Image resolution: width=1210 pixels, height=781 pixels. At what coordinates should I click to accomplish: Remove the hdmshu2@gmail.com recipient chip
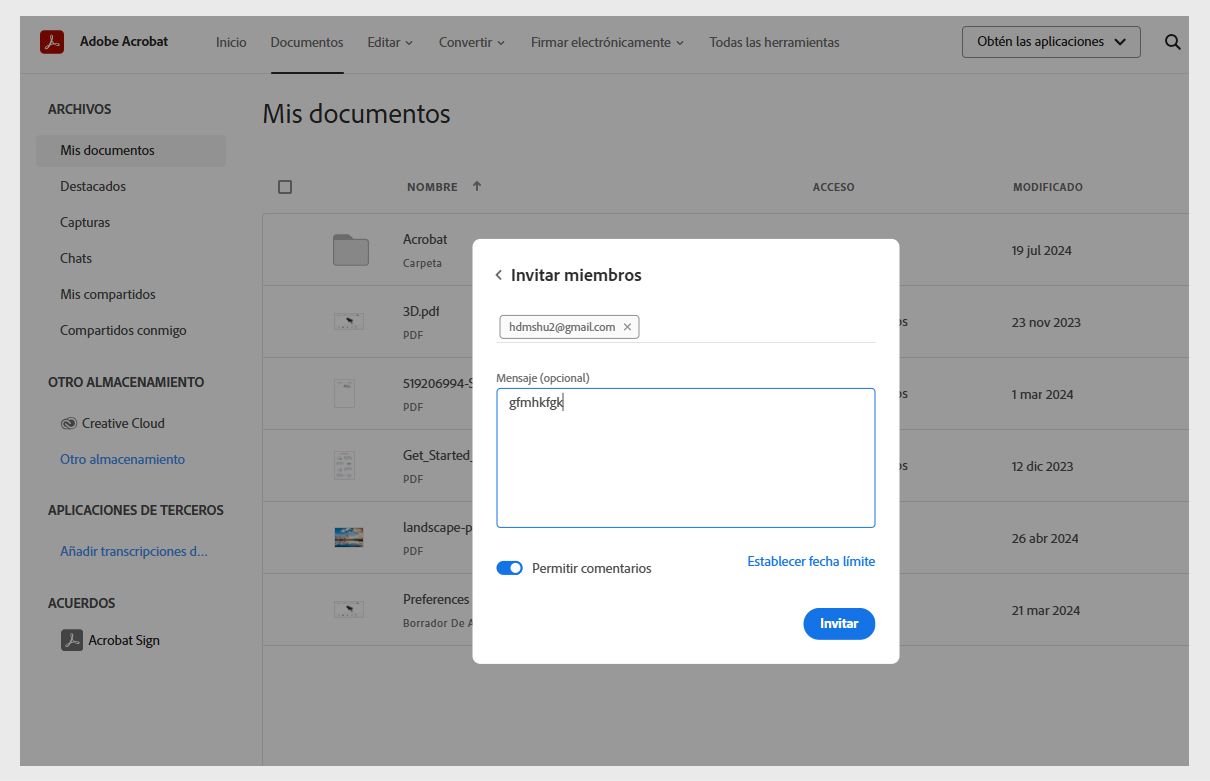tap(628, 326)
